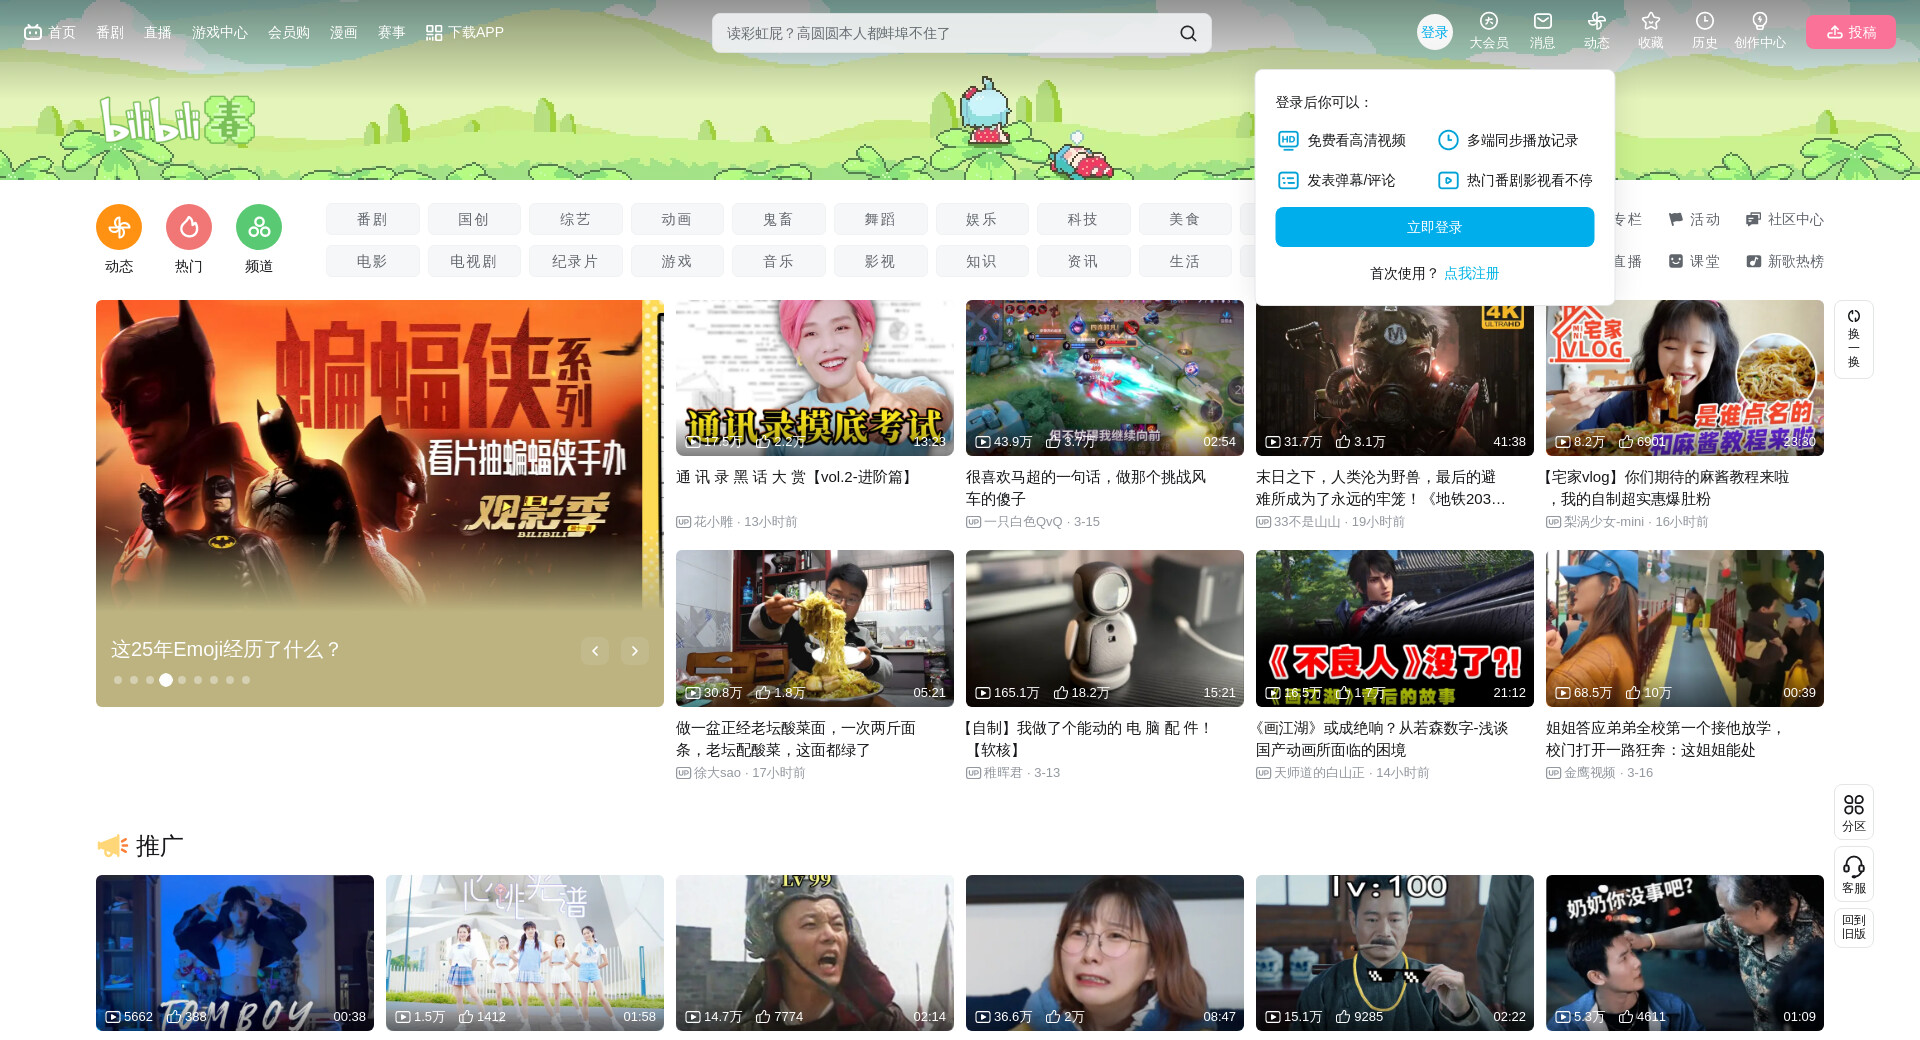Viewport: 1920px width, 1040px height.
Task: Open 会员购 in the top navigation
Action: click(289, 32)
